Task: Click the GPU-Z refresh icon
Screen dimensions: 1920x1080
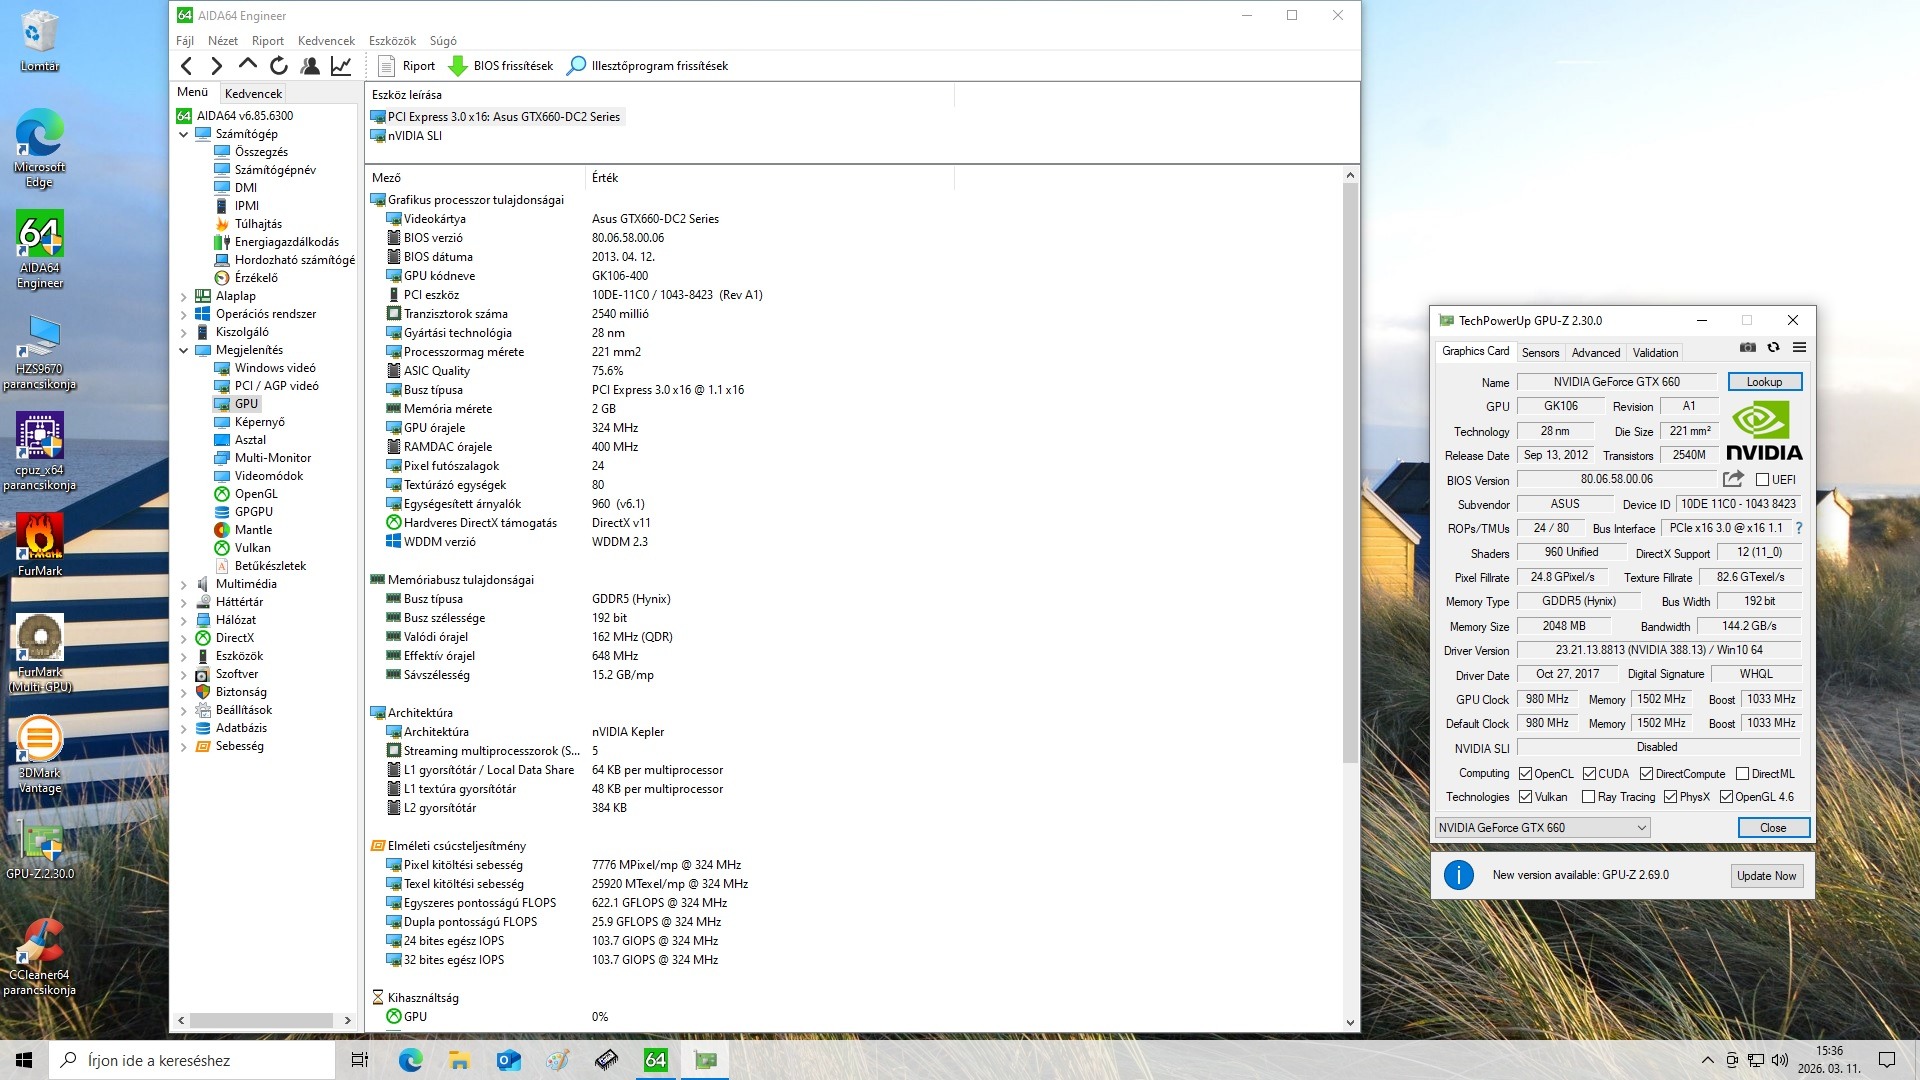Action: pyautogui.click(x=1773, y=348)
